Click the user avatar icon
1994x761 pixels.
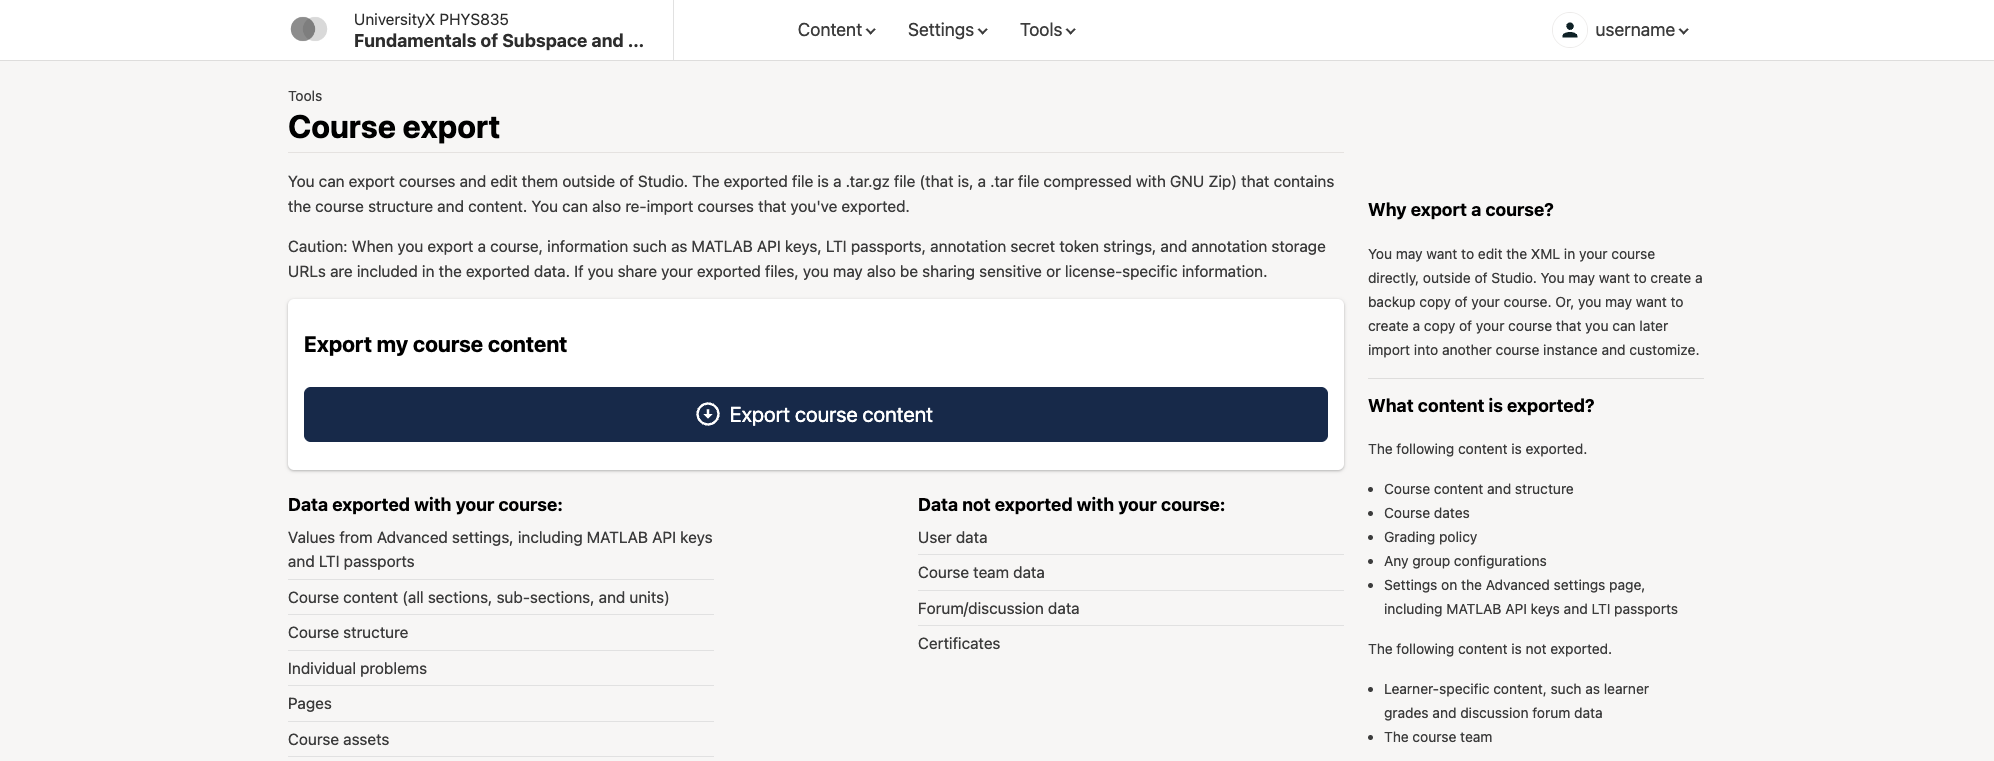click(1570, 30)
